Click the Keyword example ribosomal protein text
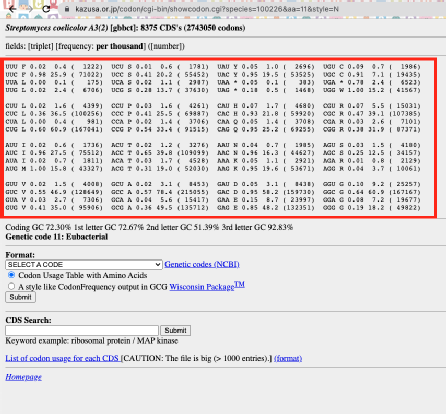 click(92, 341)
